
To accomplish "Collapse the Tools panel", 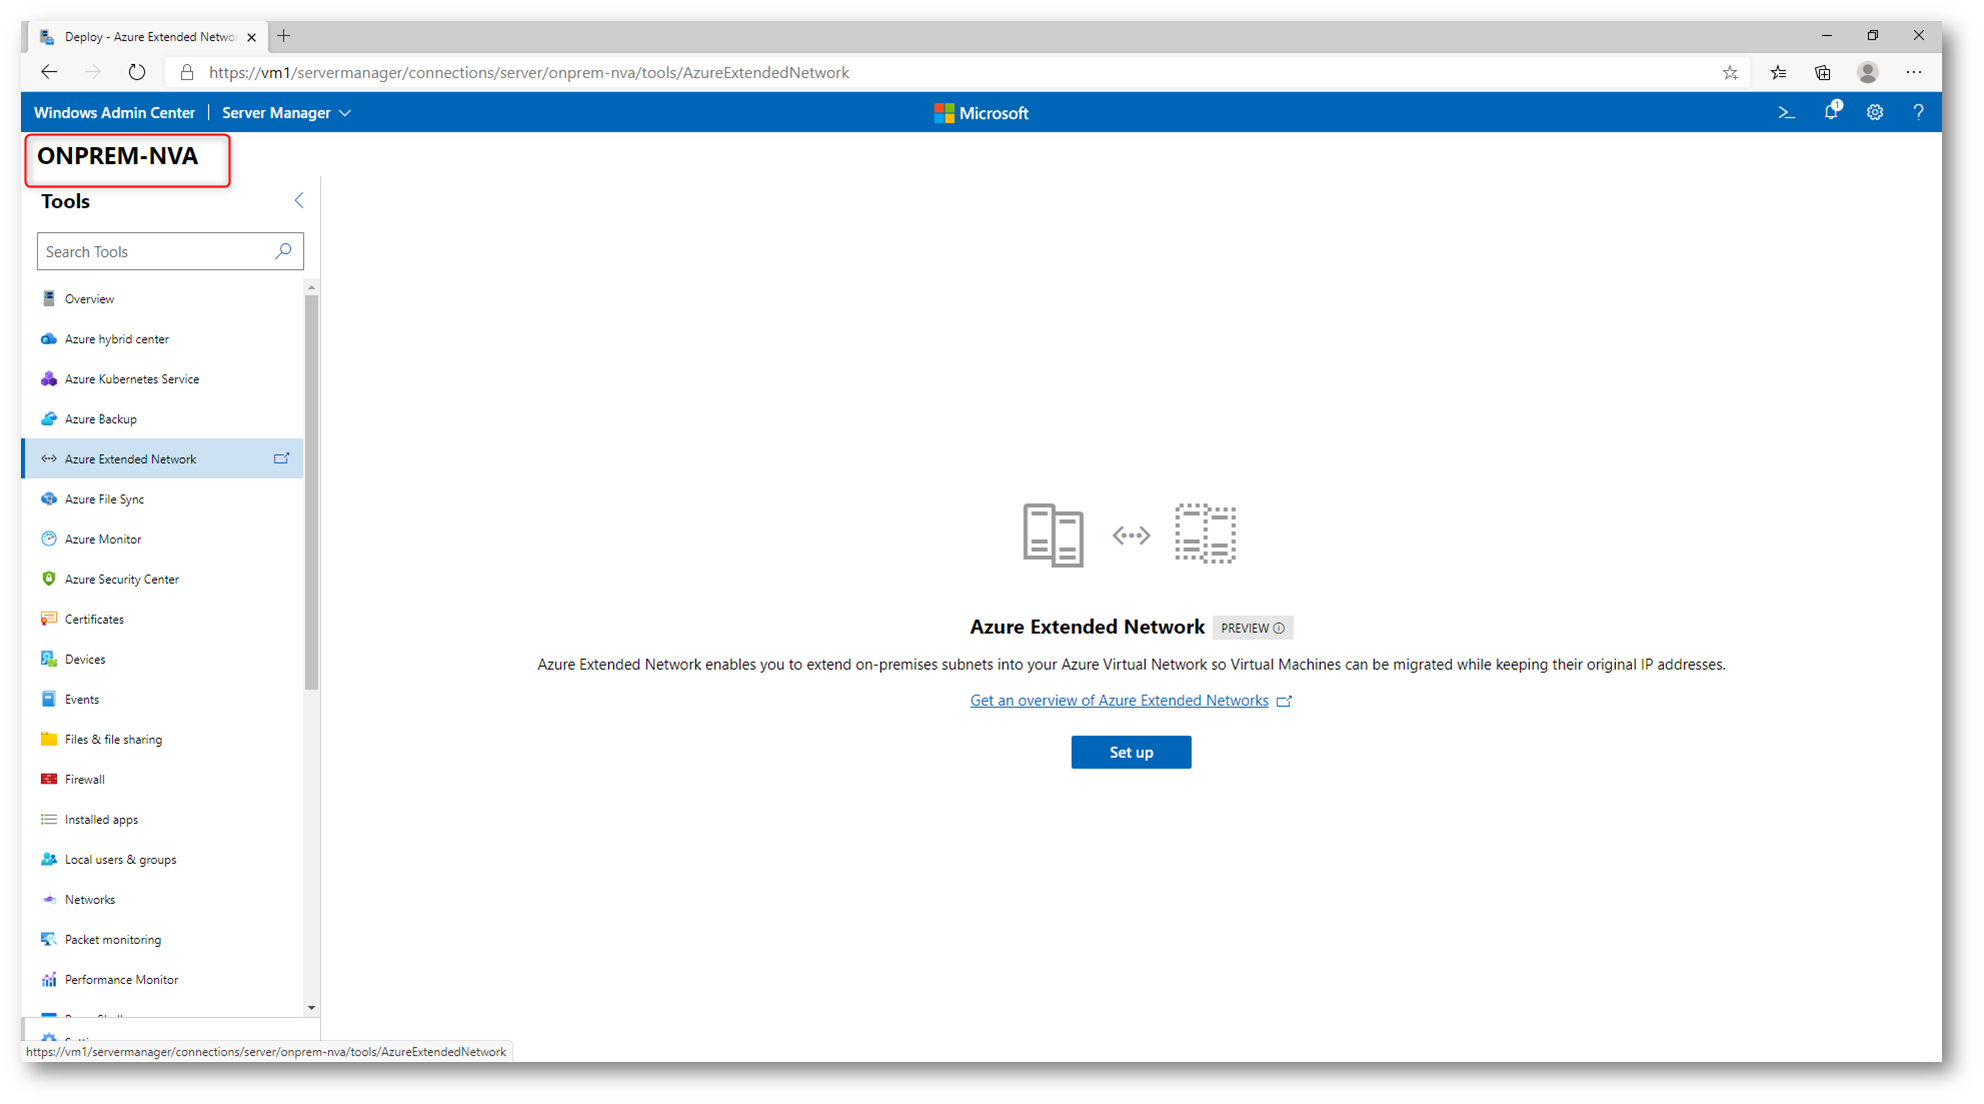I will click(x=299, y=201).
